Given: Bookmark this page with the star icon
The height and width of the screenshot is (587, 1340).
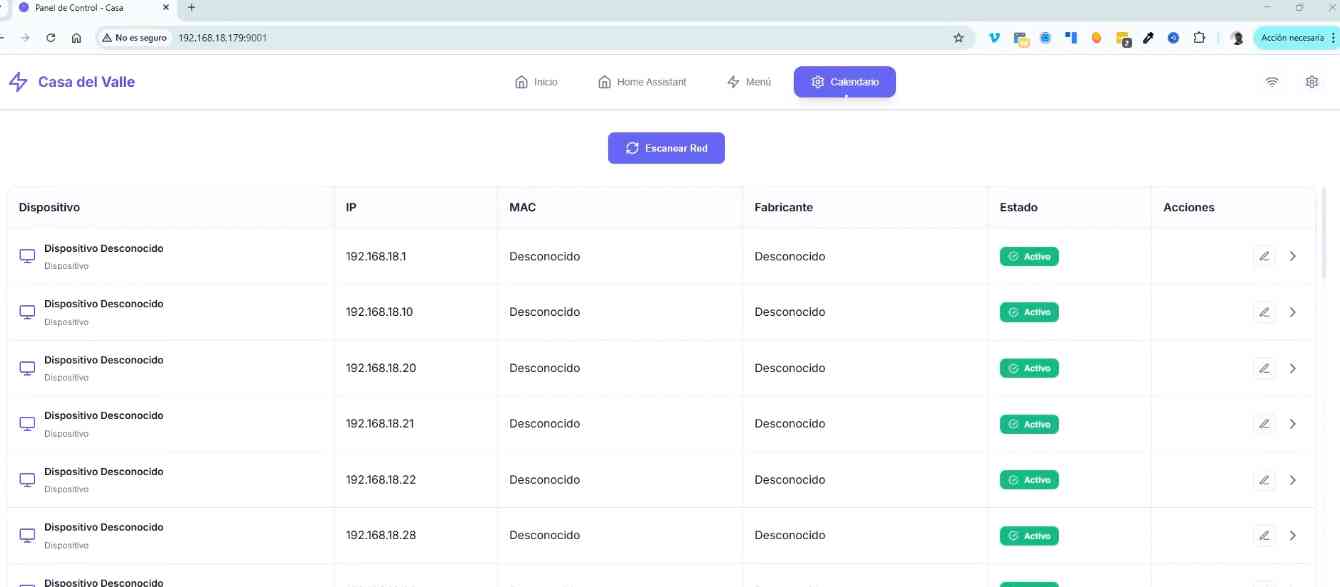Looking at the screenshot, I should tap(958, 38).
